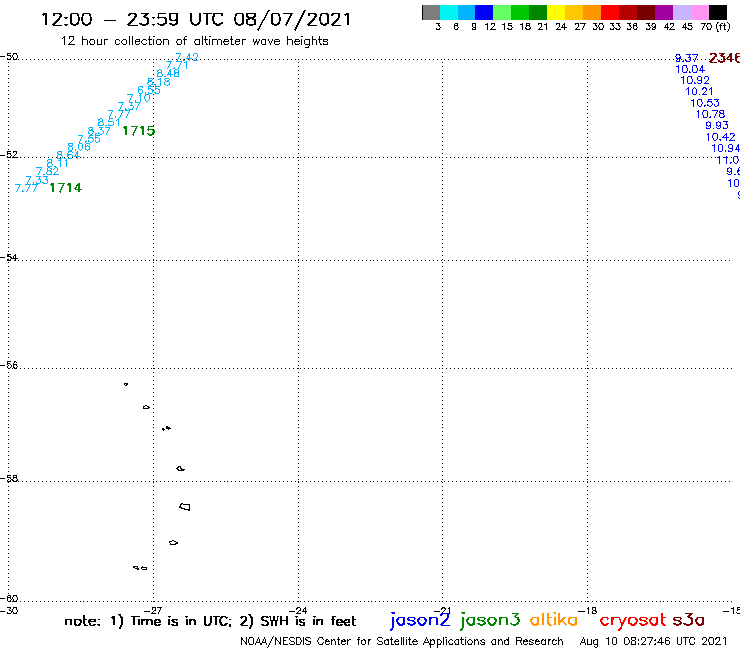Select the cryosat satellite label

click(633, 621)
